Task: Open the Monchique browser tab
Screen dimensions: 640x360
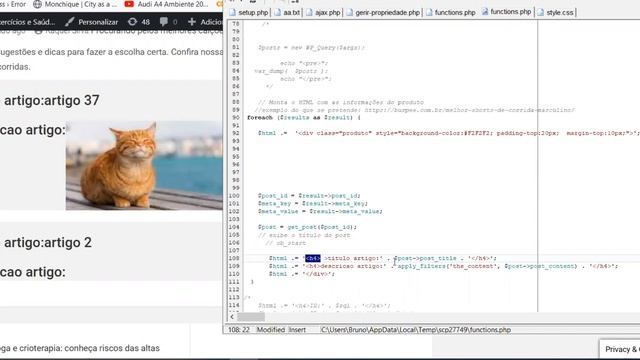Action: pyautogui.click(x=75, y=4)
